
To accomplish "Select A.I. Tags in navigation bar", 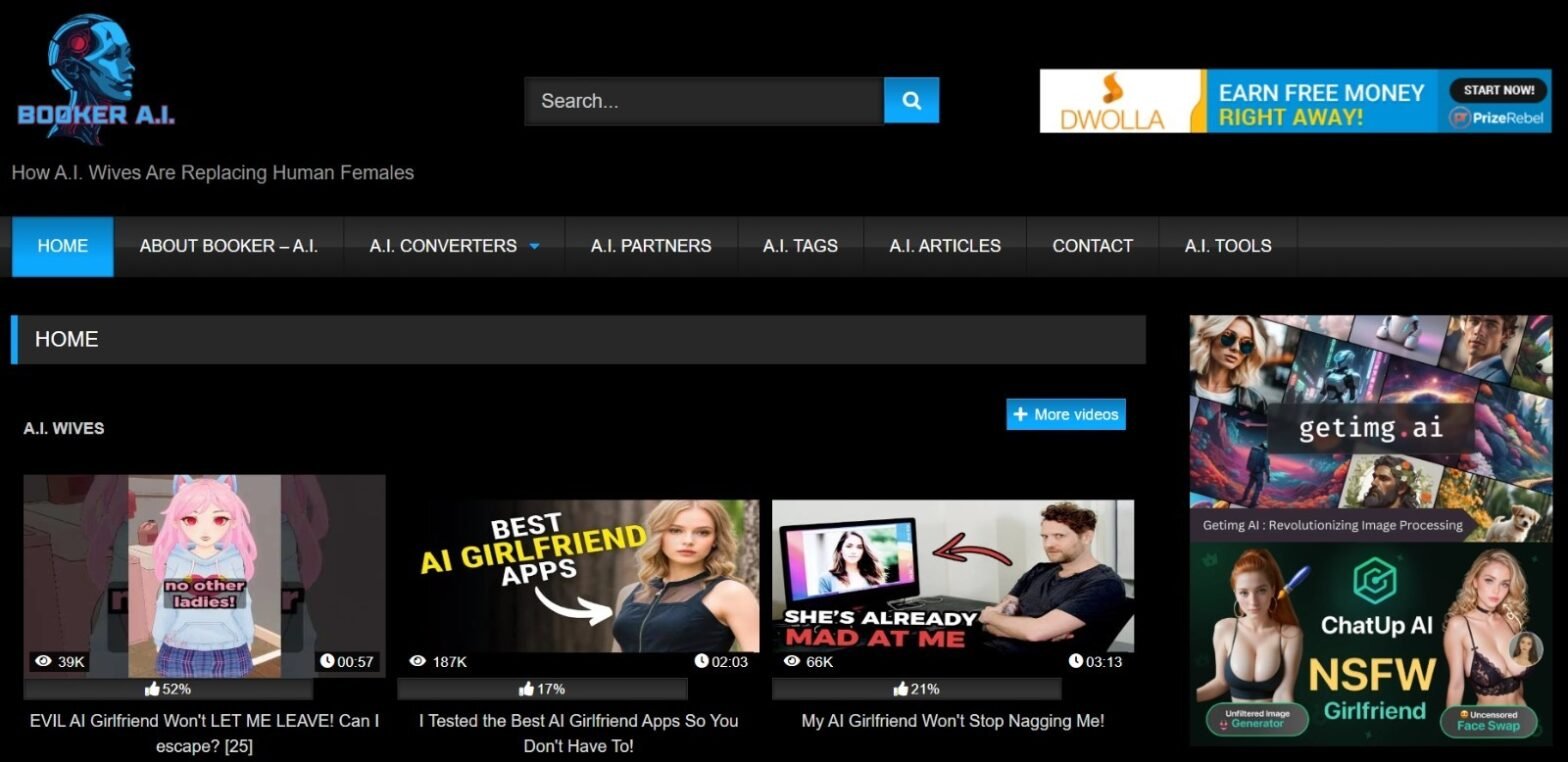I will [799, 246].
